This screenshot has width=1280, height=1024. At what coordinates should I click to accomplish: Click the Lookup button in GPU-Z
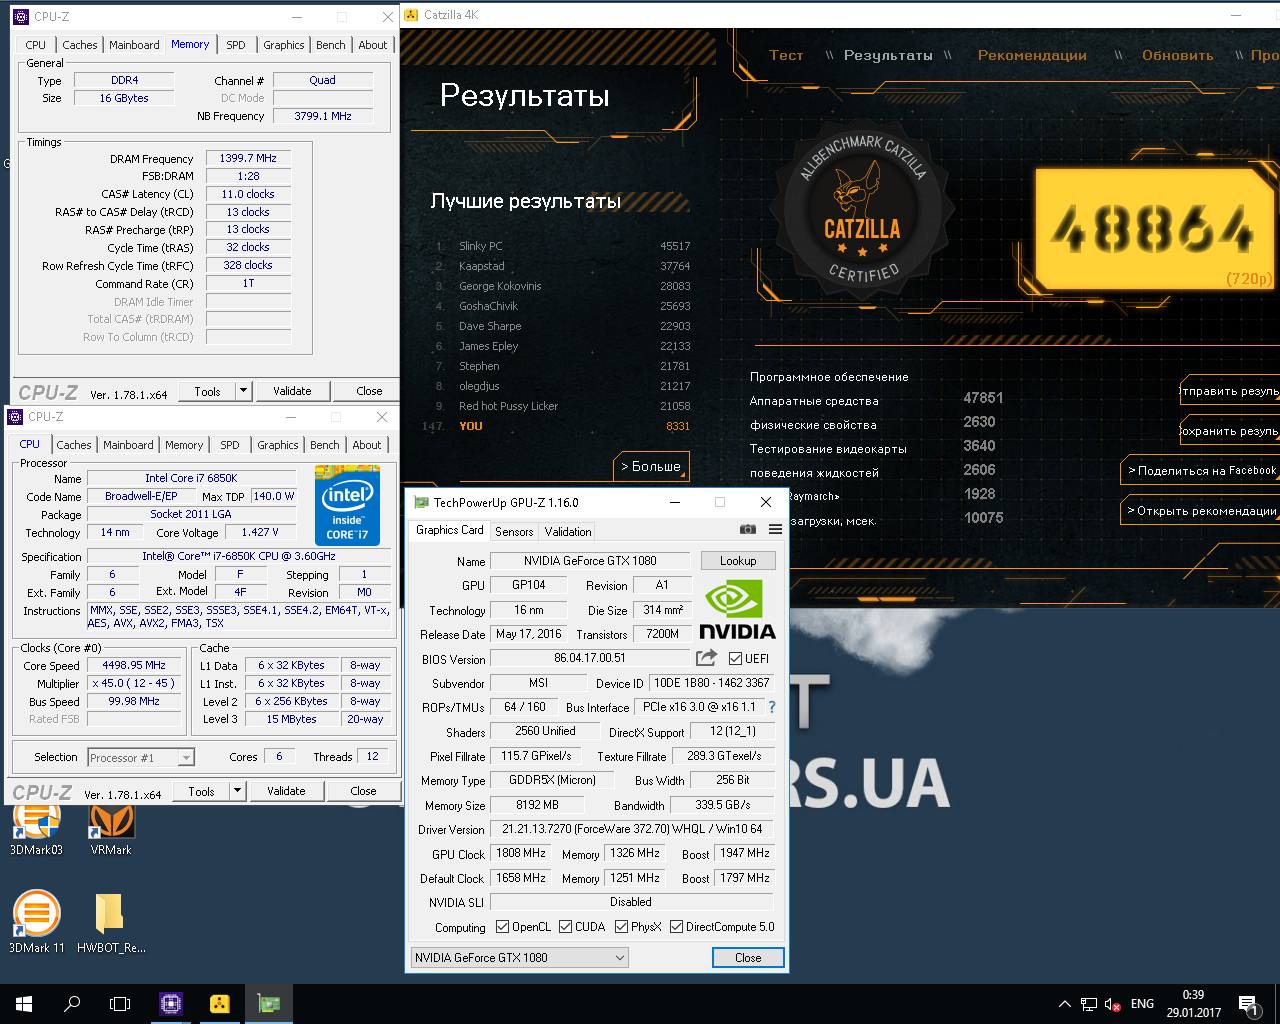(x=738, y=560)
